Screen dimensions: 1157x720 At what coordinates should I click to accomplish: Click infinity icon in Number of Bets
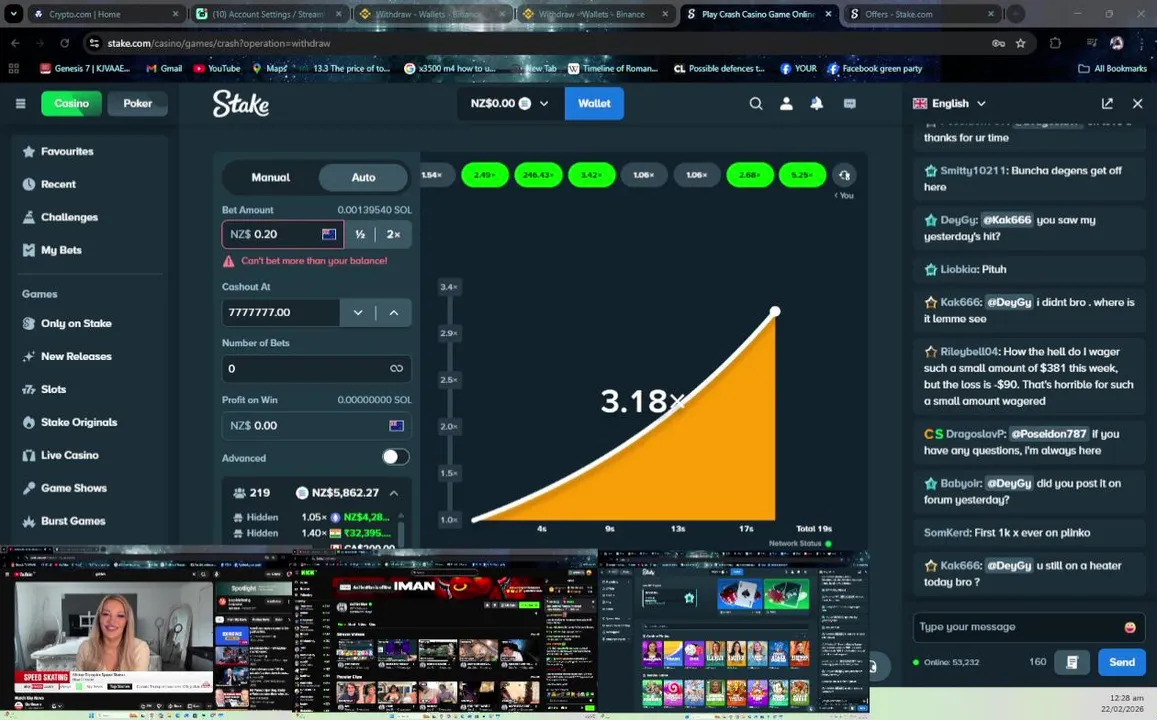(x=396, y=368)
